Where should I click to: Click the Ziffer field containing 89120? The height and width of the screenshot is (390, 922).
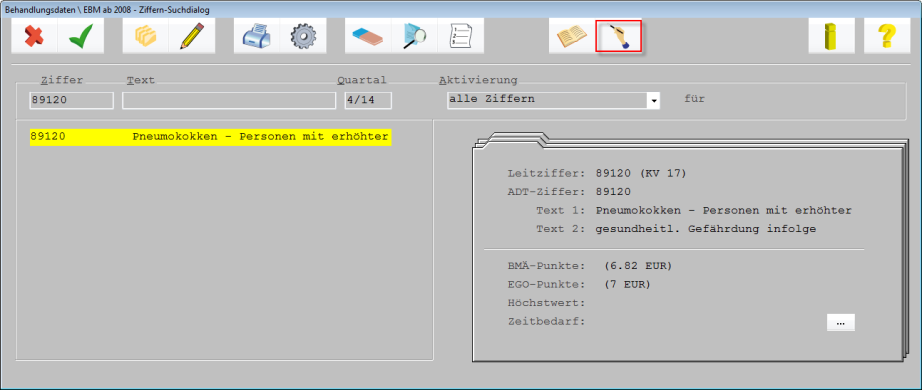(x=72, y=100)
